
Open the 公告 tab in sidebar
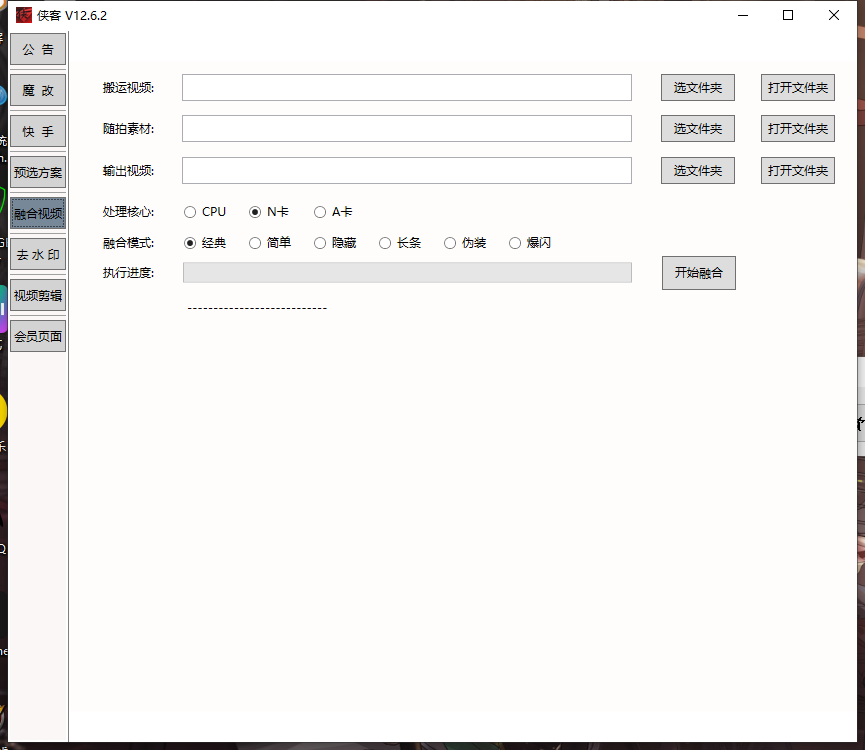point(38,49)
